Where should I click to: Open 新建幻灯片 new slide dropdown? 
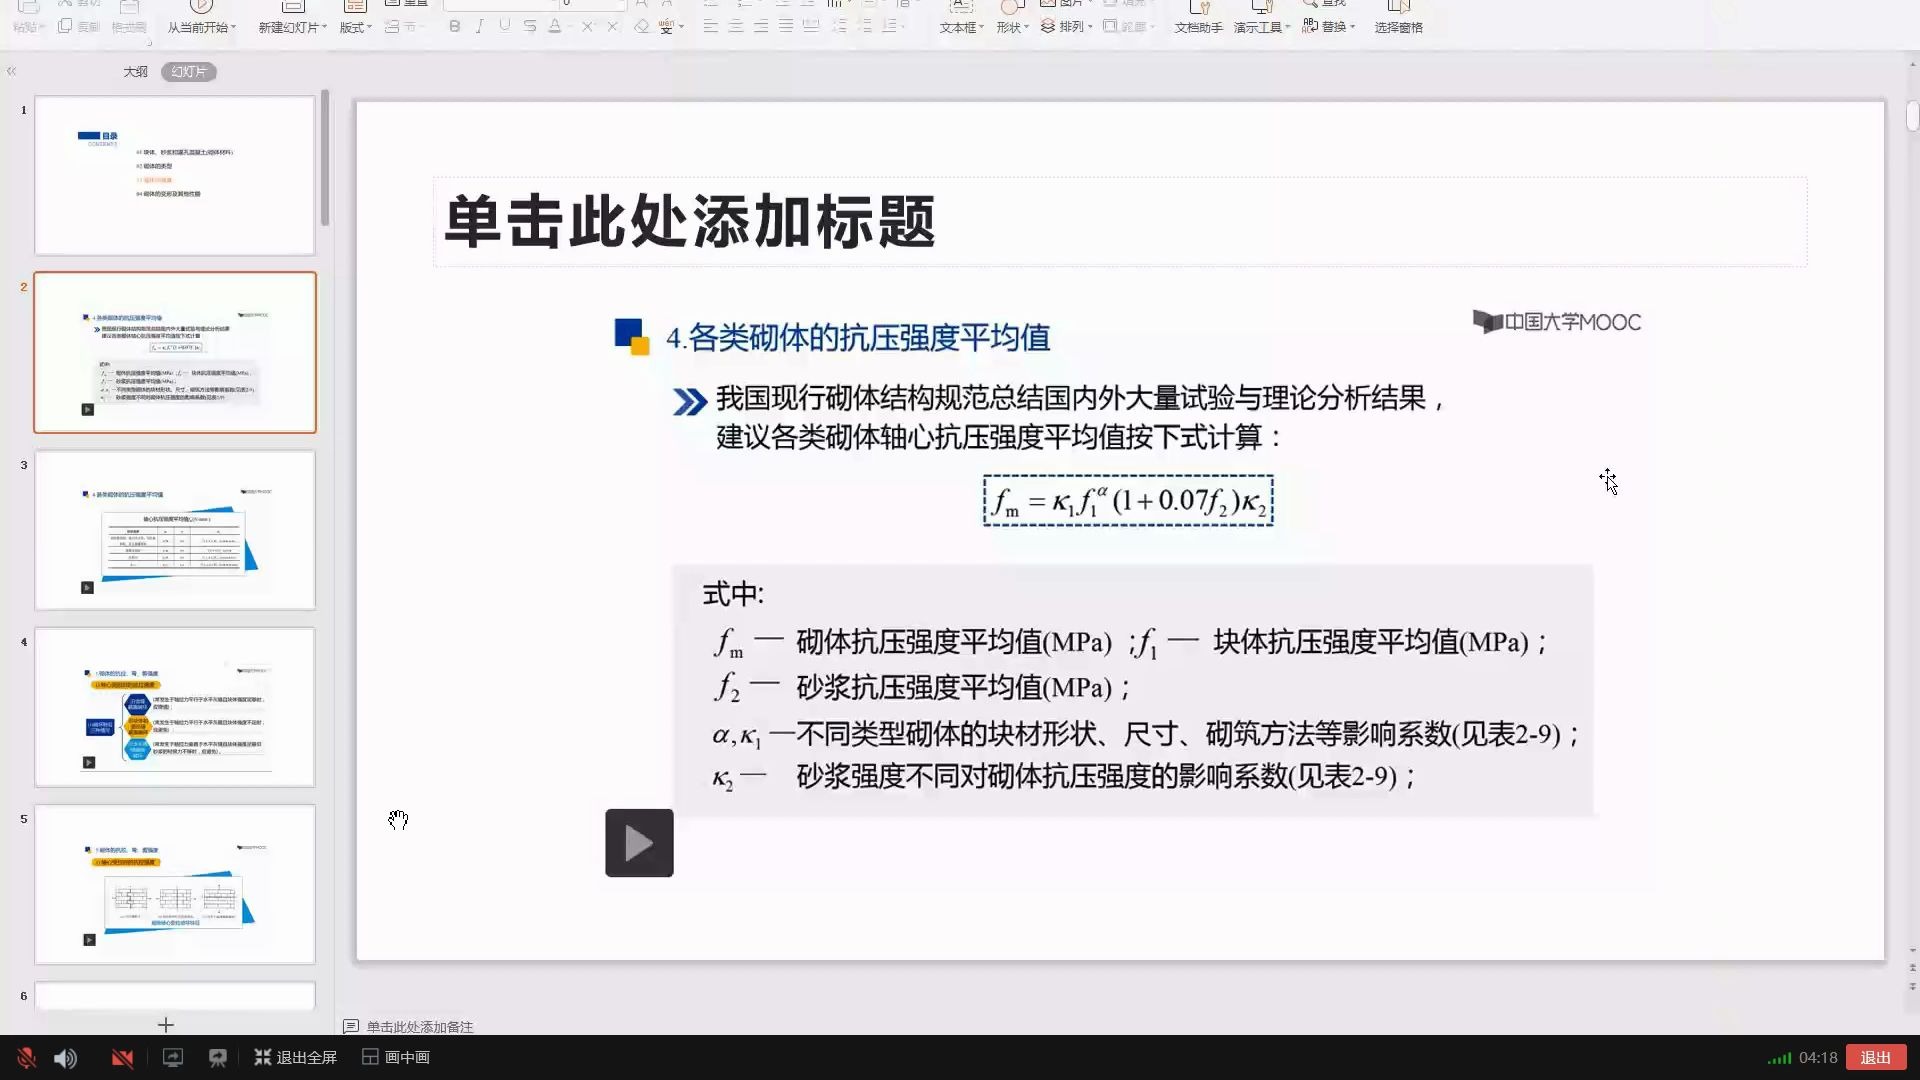point(292,27)
